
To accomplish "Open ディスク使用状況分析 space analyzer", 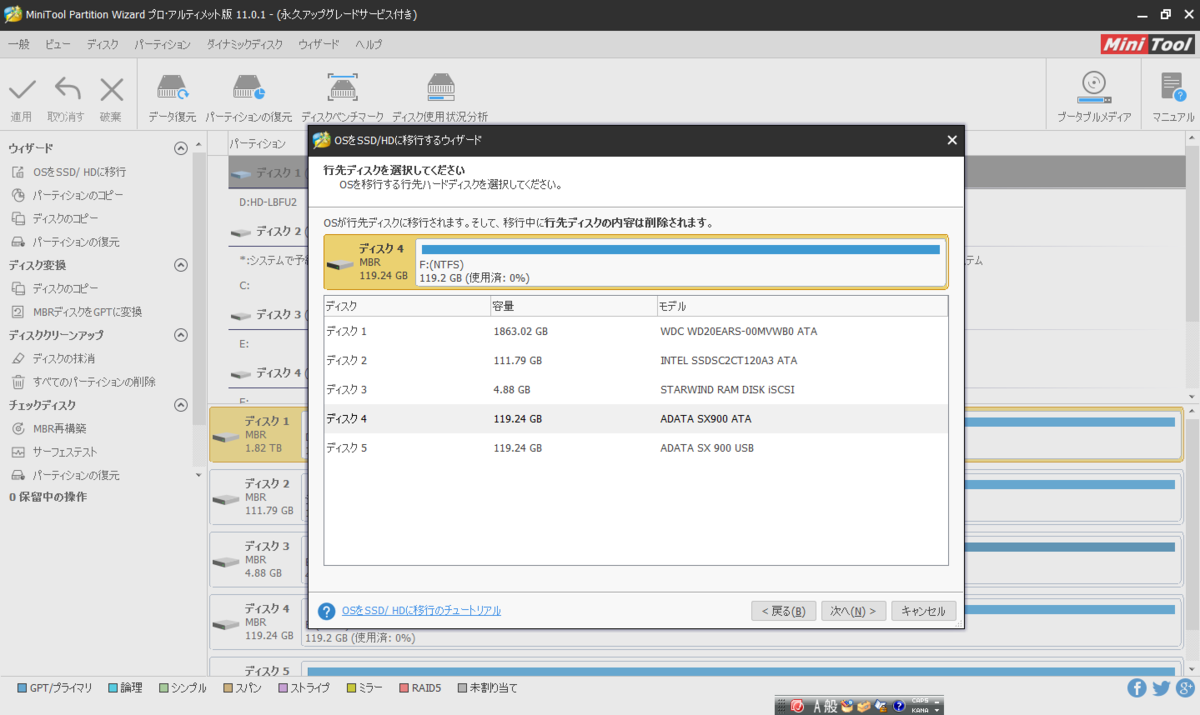I will pos(440,98).
